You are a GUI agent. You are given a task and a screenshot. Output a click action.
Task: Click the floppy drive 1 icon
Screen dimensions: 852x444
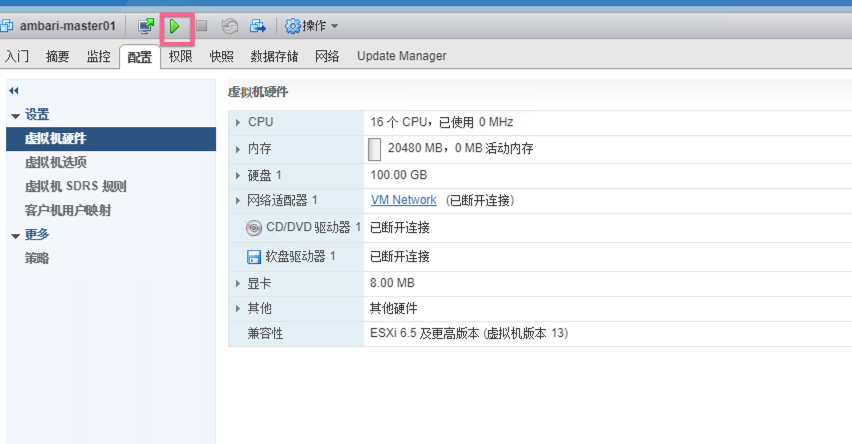tap(253, 257)
